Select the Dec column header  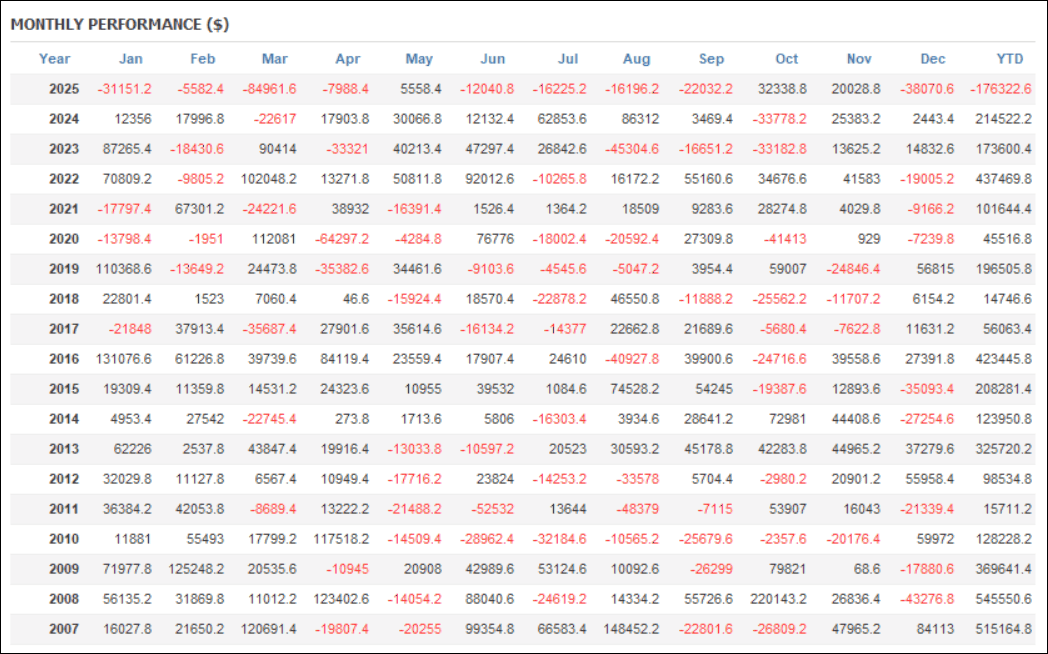point(933,59)
